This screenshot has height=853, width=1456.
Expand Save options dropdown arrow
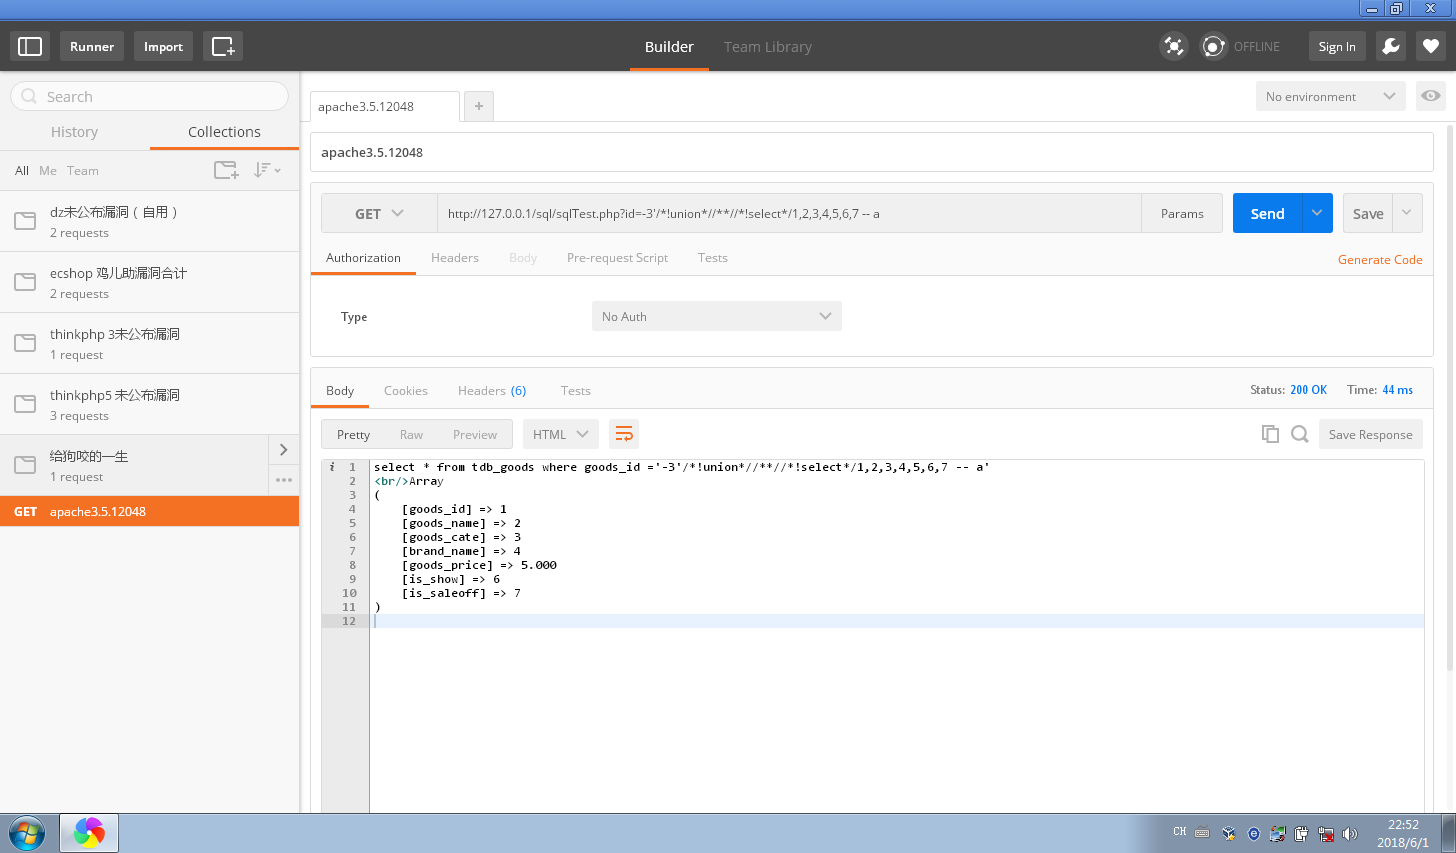click(1407, 213)
